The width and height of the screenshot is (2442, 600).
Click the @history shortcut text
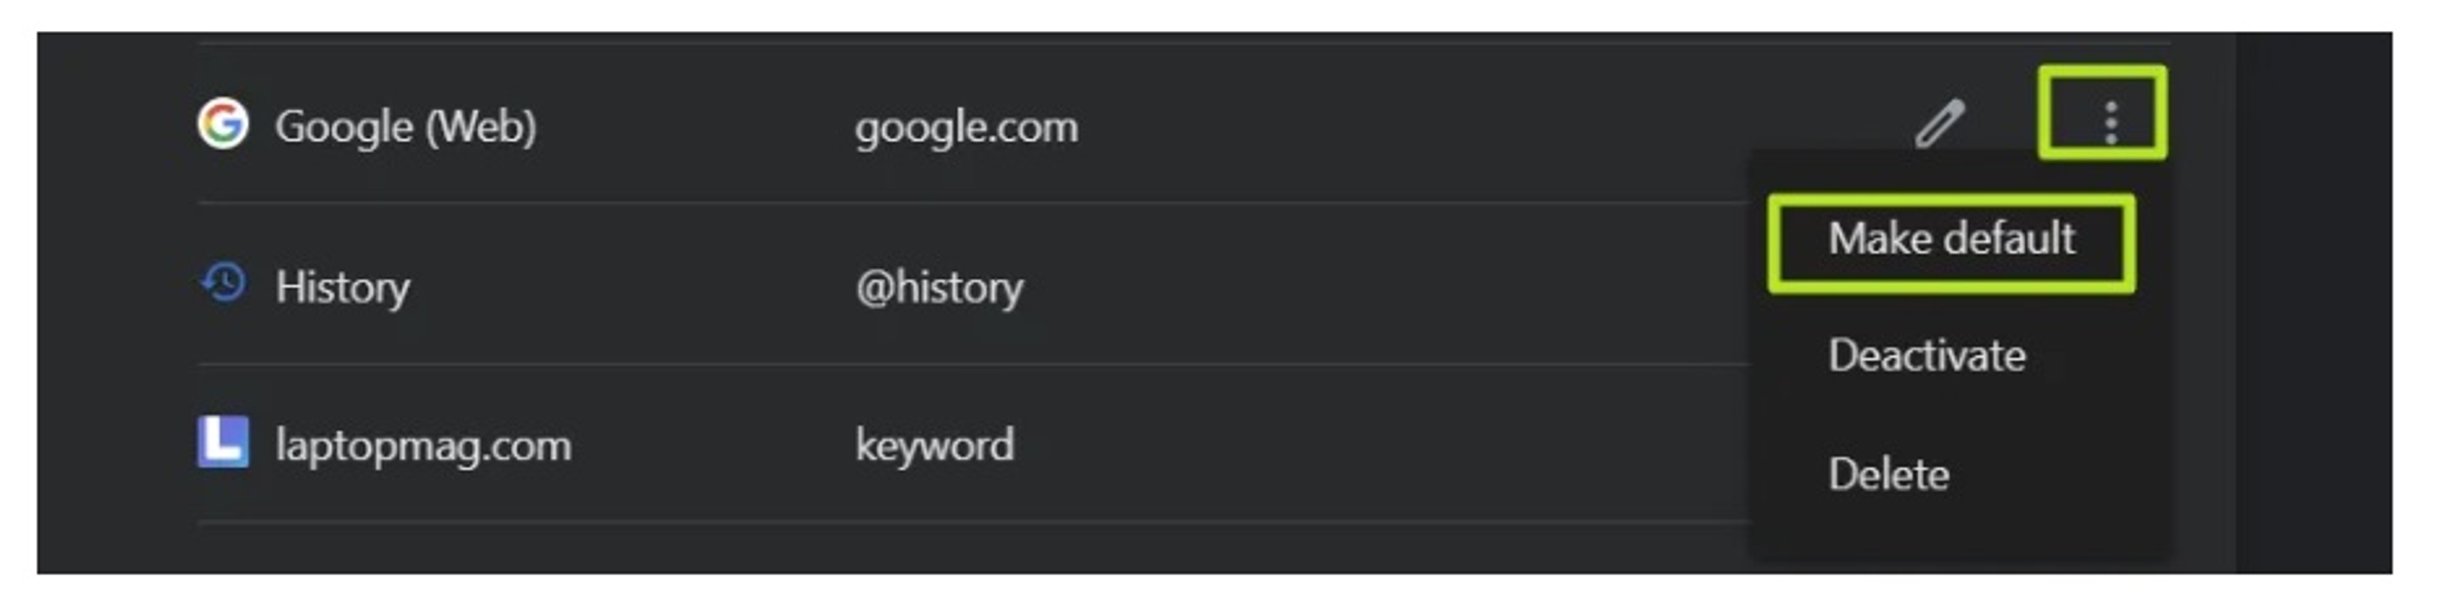coord(939,287)
